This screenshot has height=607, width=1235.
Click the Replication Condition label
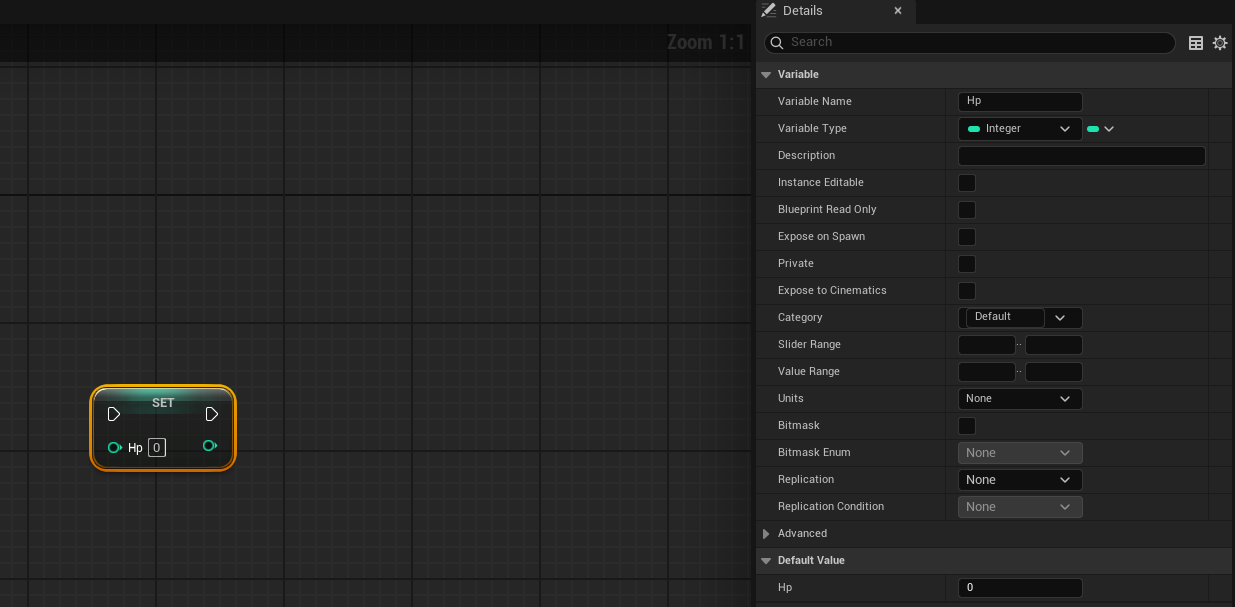pyautogui.click(x=831, y=507)
